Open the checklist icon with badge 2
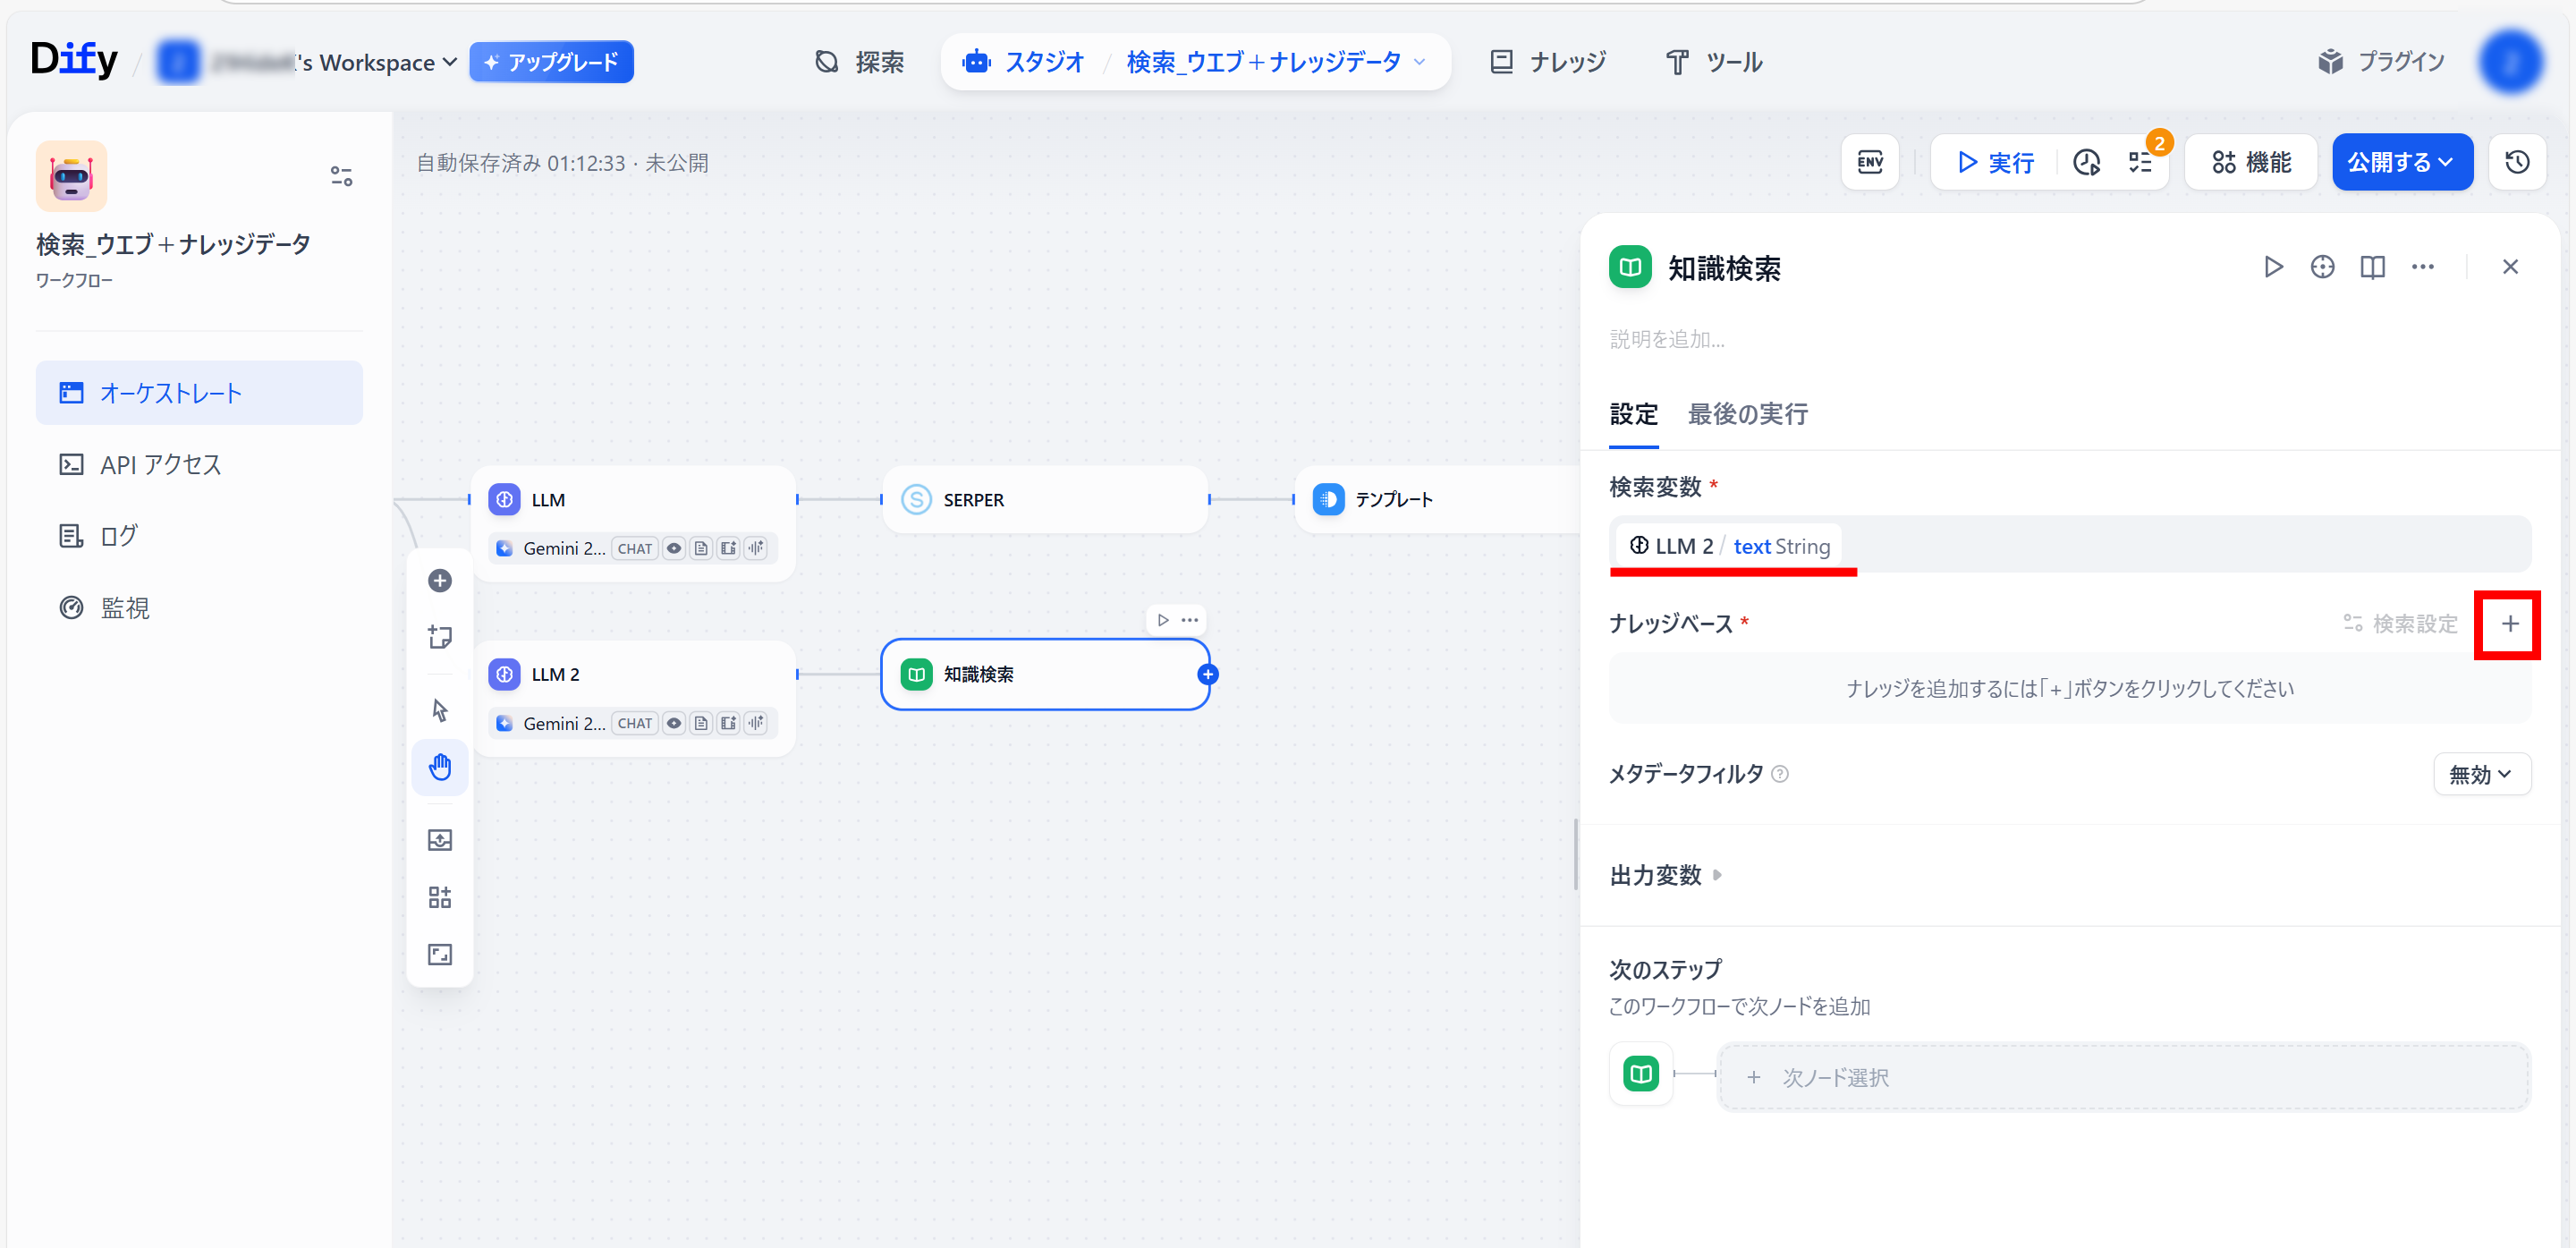The height and width of the screenshot is (1248, 2576). [x=2140, y=162]
